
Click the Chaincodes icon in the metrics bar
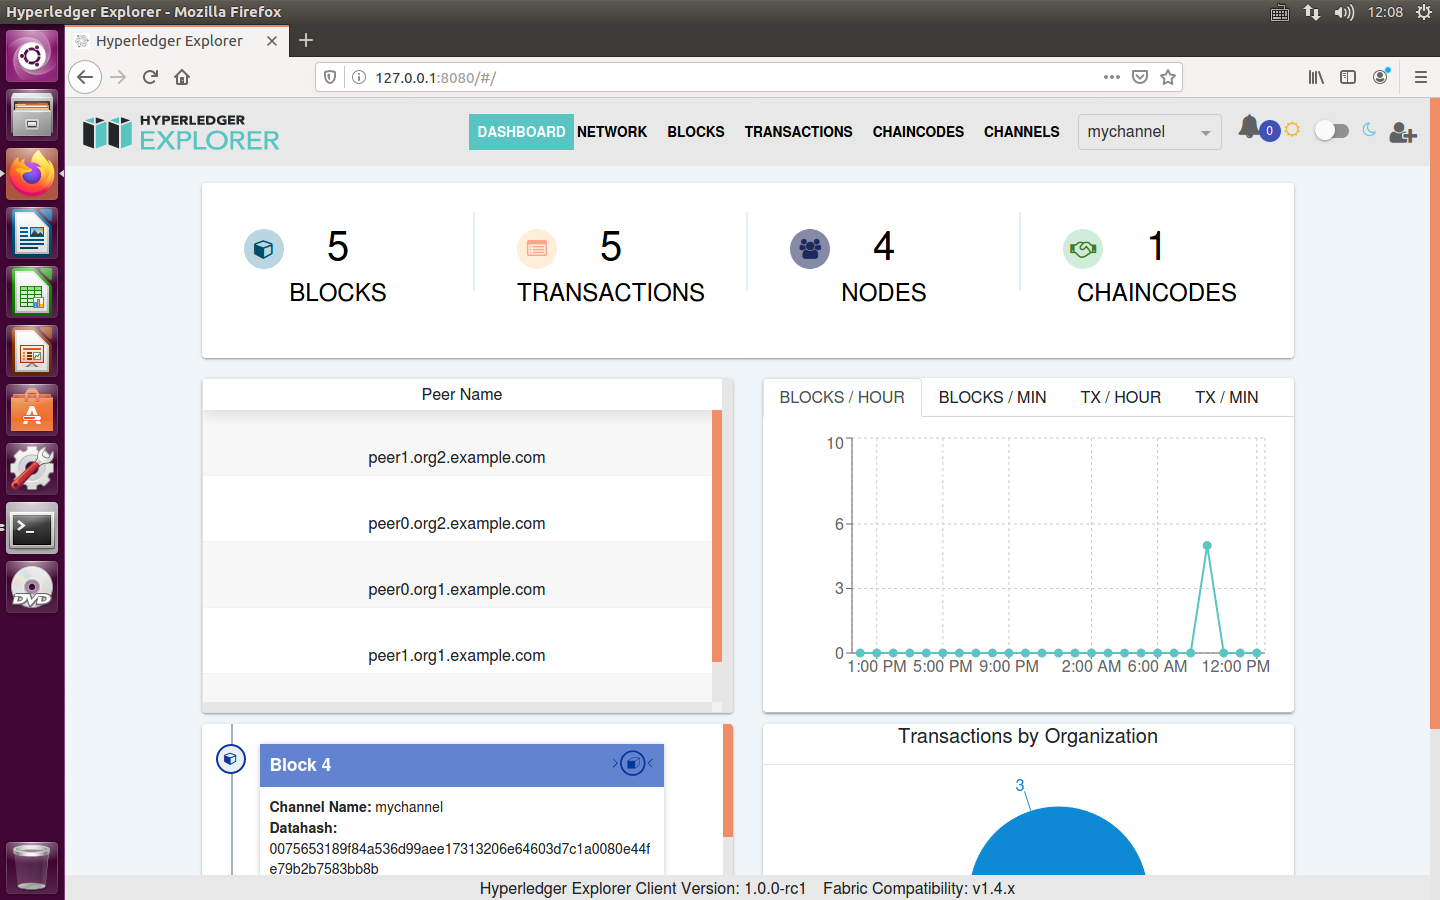pos(1083,249)
